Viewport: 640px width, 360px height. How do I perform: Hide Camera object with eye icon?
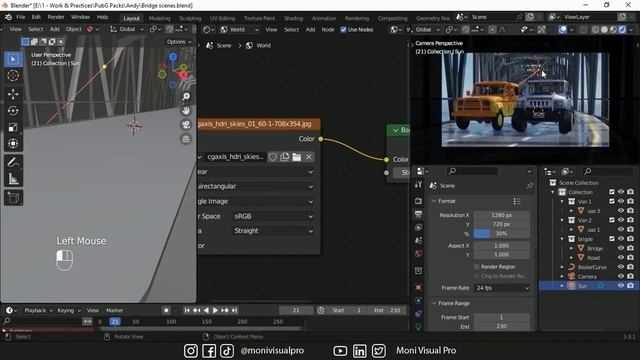[x=621, y=276]
